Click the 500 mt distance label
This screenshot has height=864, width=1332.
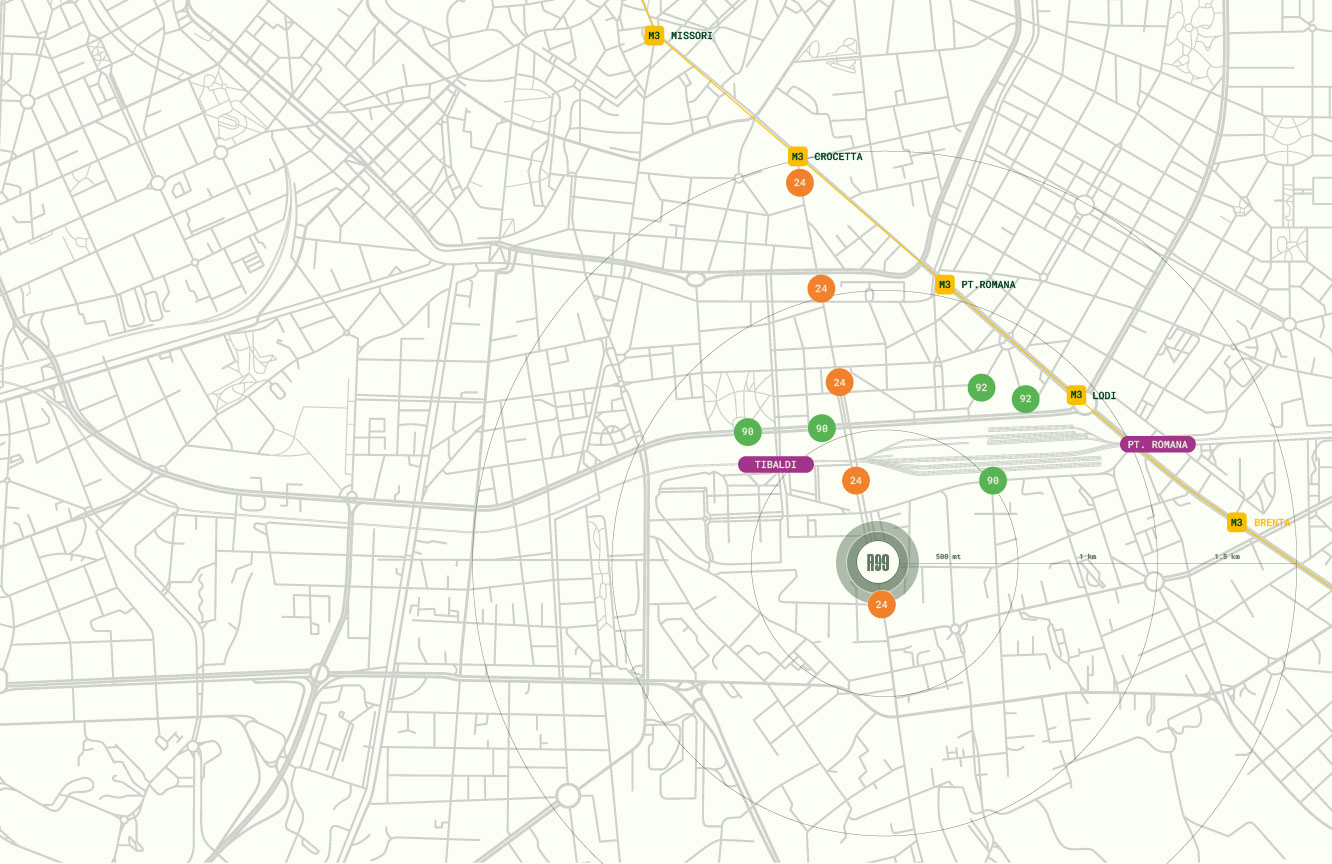coord(948,556)
